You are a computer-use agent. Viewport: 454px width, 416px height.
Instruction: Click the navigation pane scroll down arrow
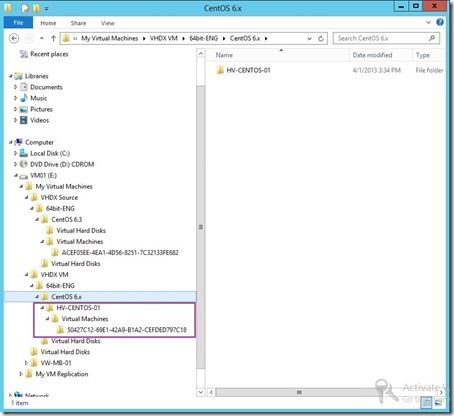201,392
